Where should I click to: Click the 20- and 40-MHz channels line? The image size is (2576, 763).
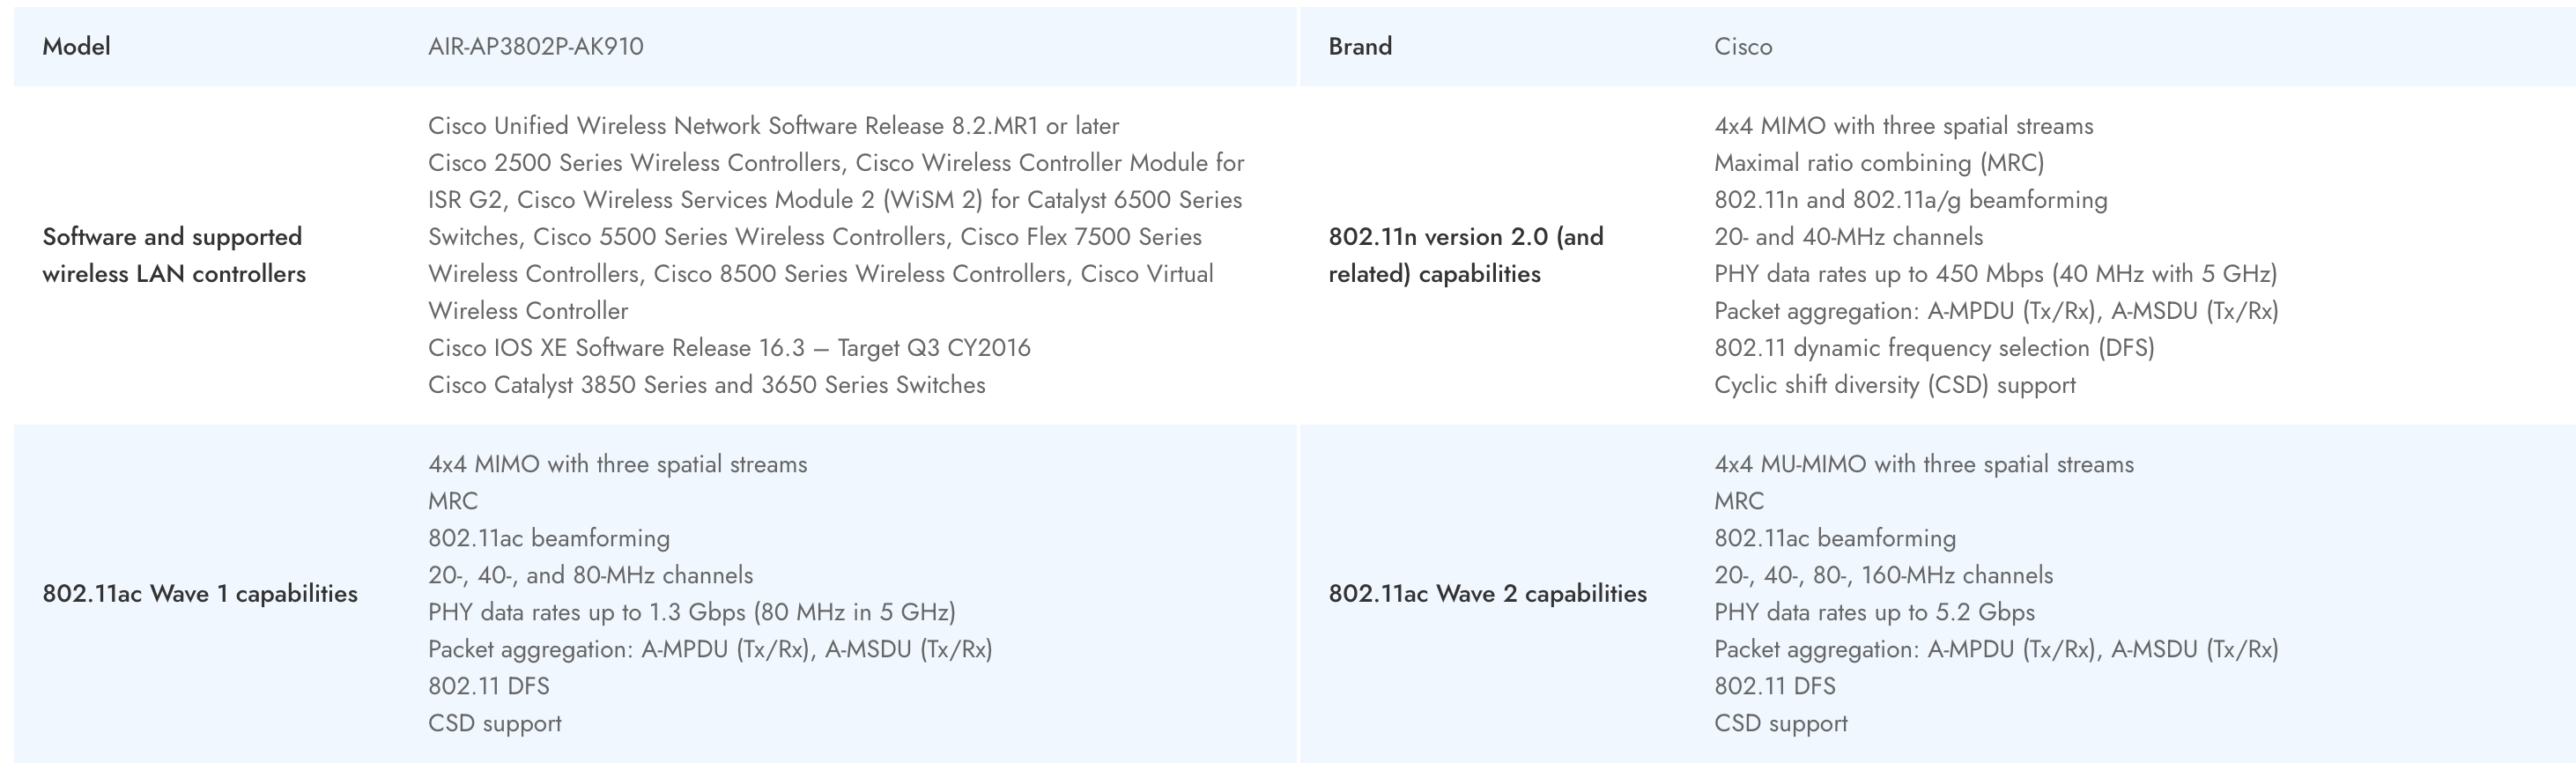pos(1848,237)
